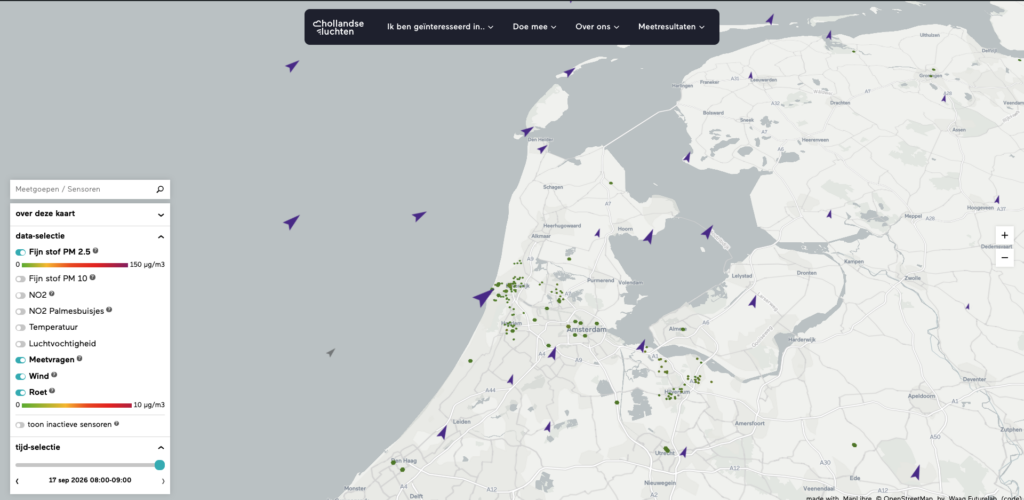The height and width of the screenshot is (500, 1024).
Task: Click wind arrow near Hoorn
Action: pos(648,236)
